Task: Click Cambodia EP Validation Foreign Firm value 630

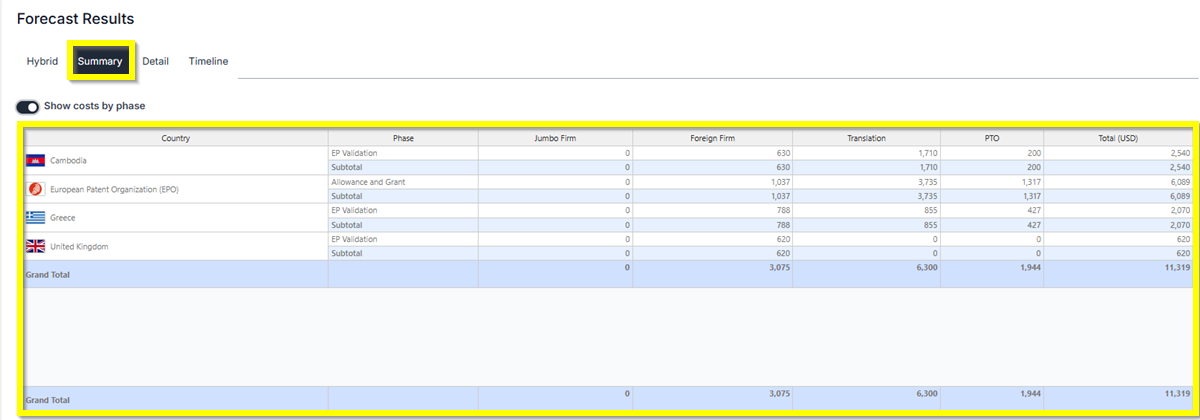Action: 783,153
